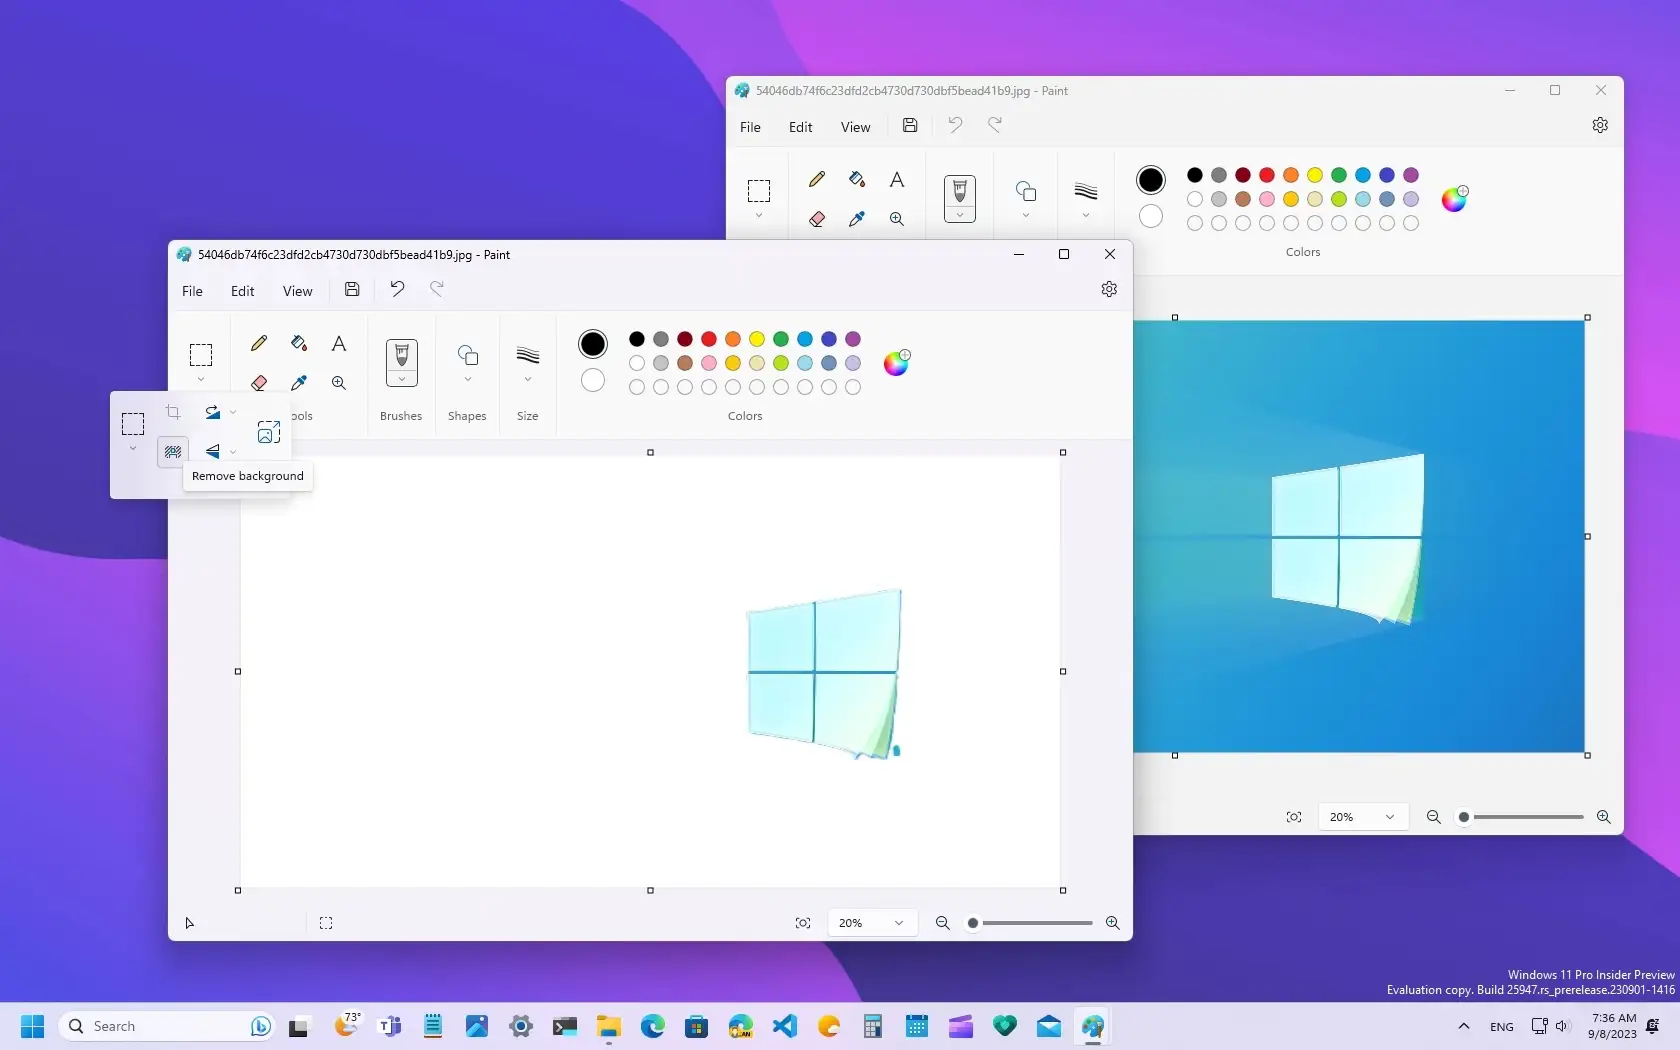Open Settings gear in front Paint window
1680x1050 pixels.
(1109, 290)
